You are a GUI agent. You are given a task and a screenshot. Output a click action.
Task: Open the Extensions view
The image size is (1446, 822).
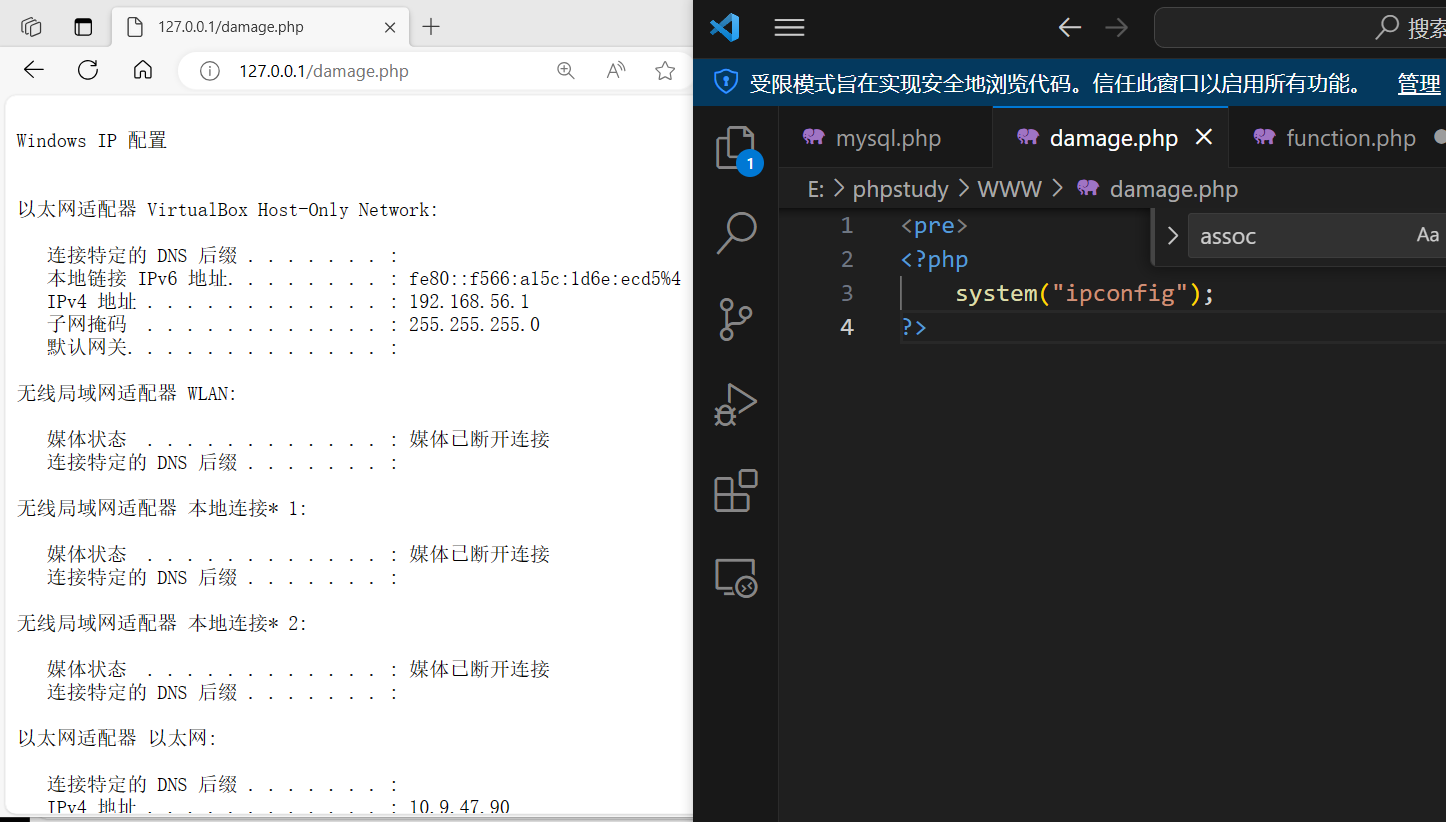[x=736, y=491]
